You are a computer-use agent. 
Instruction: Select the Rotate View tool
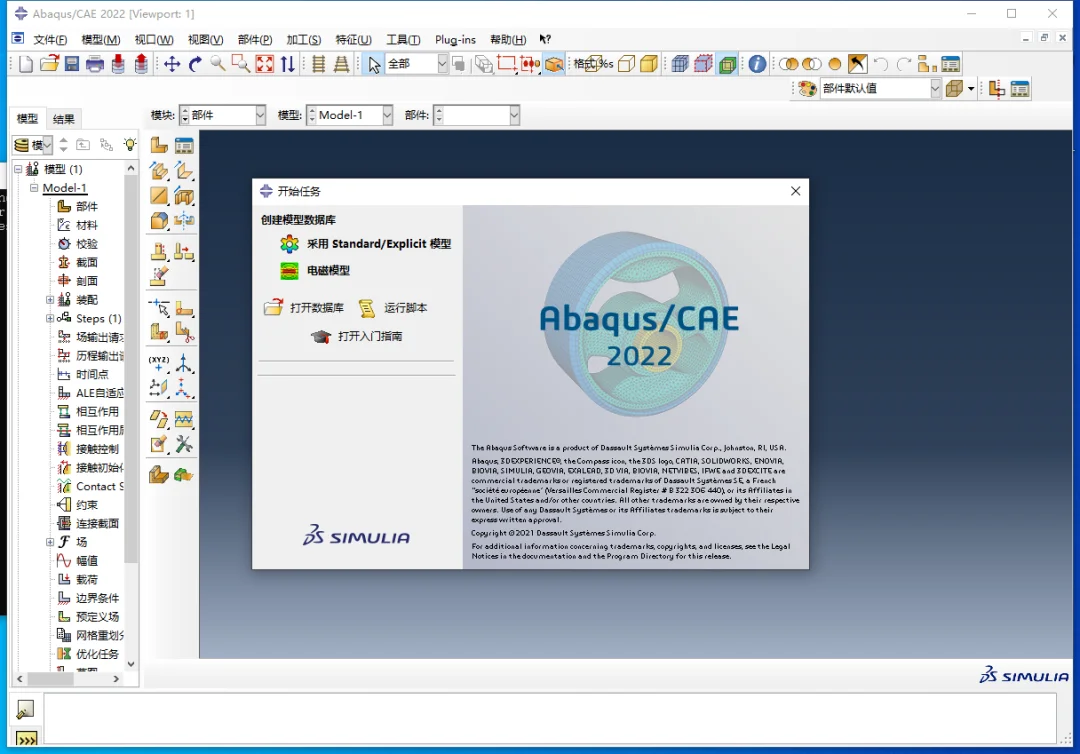(x=196, y=64)
